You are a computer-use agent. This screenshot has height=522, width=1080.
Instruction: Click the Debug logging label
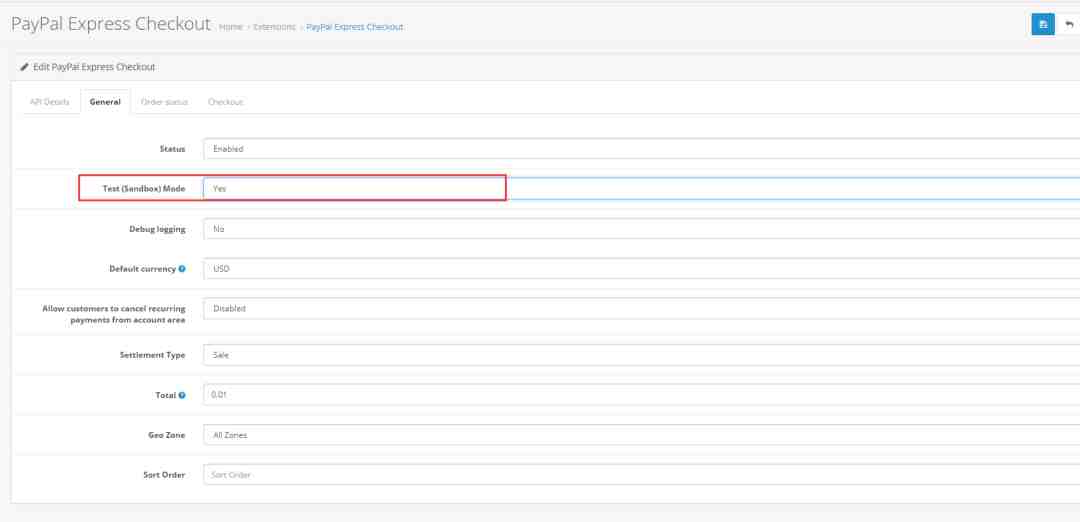157,229
